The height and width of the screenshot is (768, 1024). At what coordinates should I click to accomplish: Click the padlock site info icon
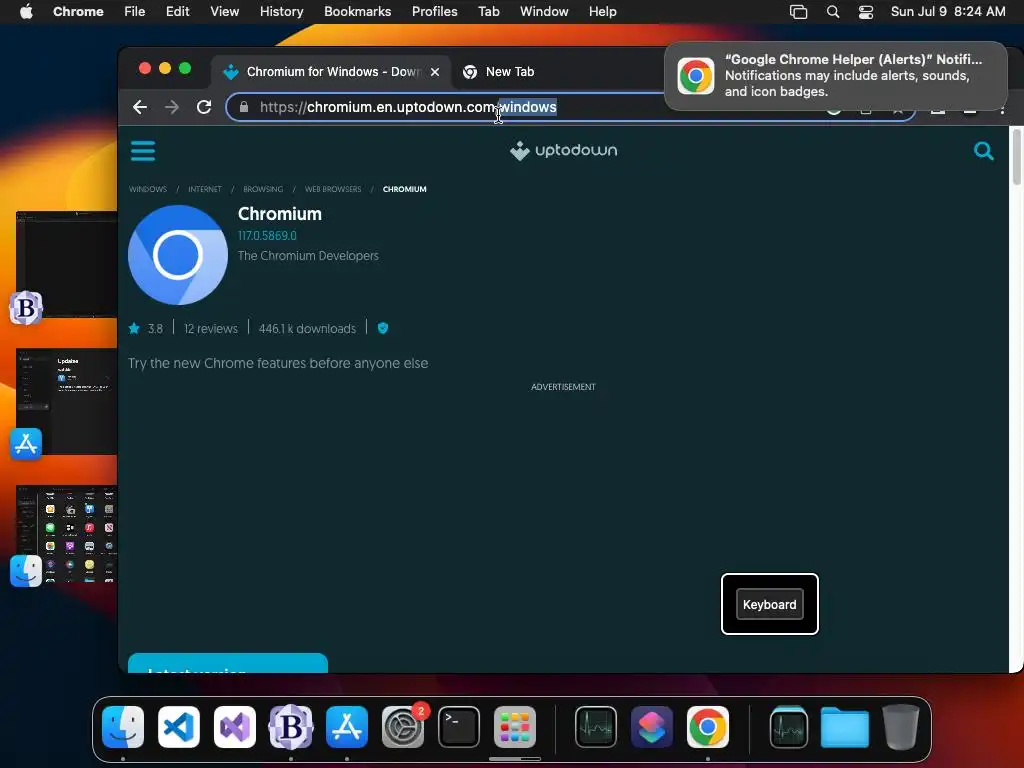click(244, 107)
